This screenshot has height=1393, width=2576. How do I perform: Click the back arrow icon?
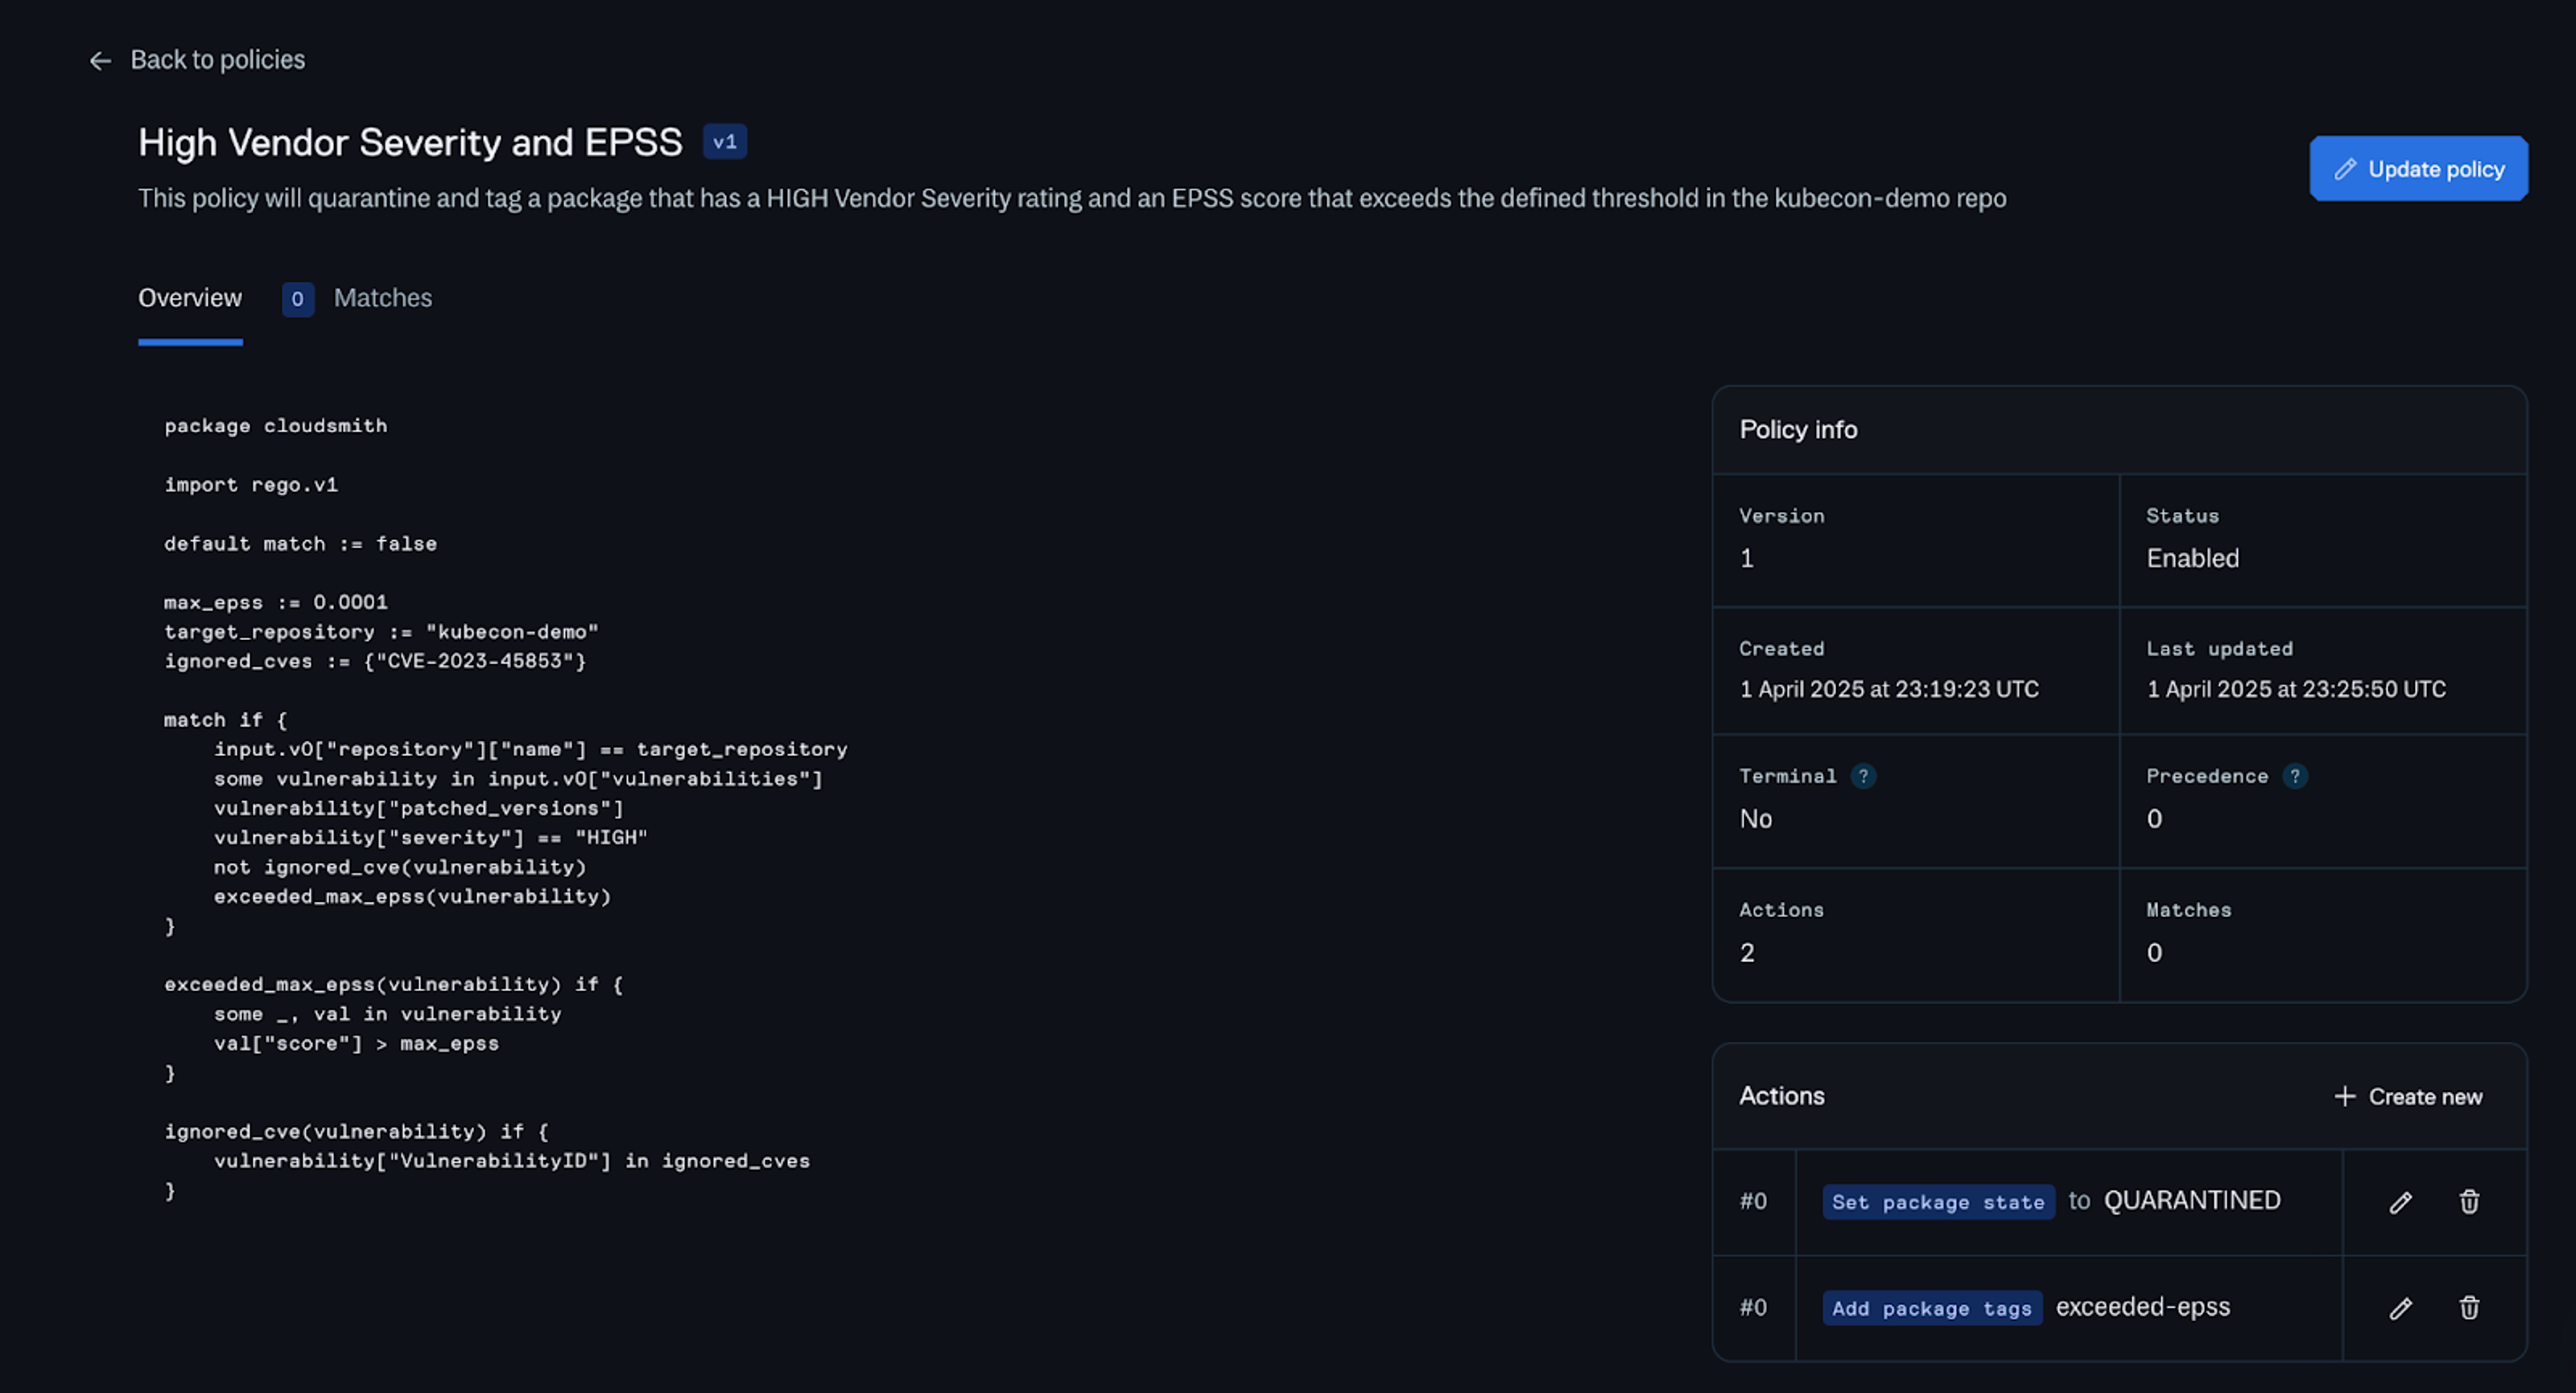[x=100, y=61]
